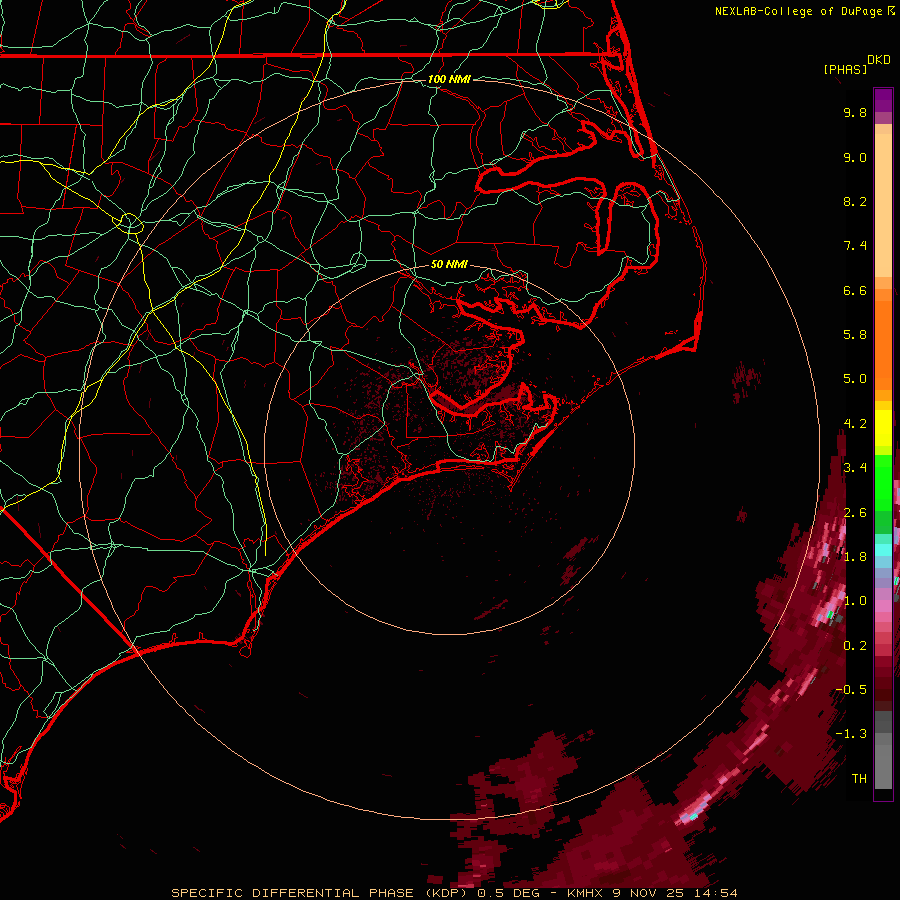Click the 3.4 legend value
The height and width of the screenshot is (900, 900).
tap(855, 468)
